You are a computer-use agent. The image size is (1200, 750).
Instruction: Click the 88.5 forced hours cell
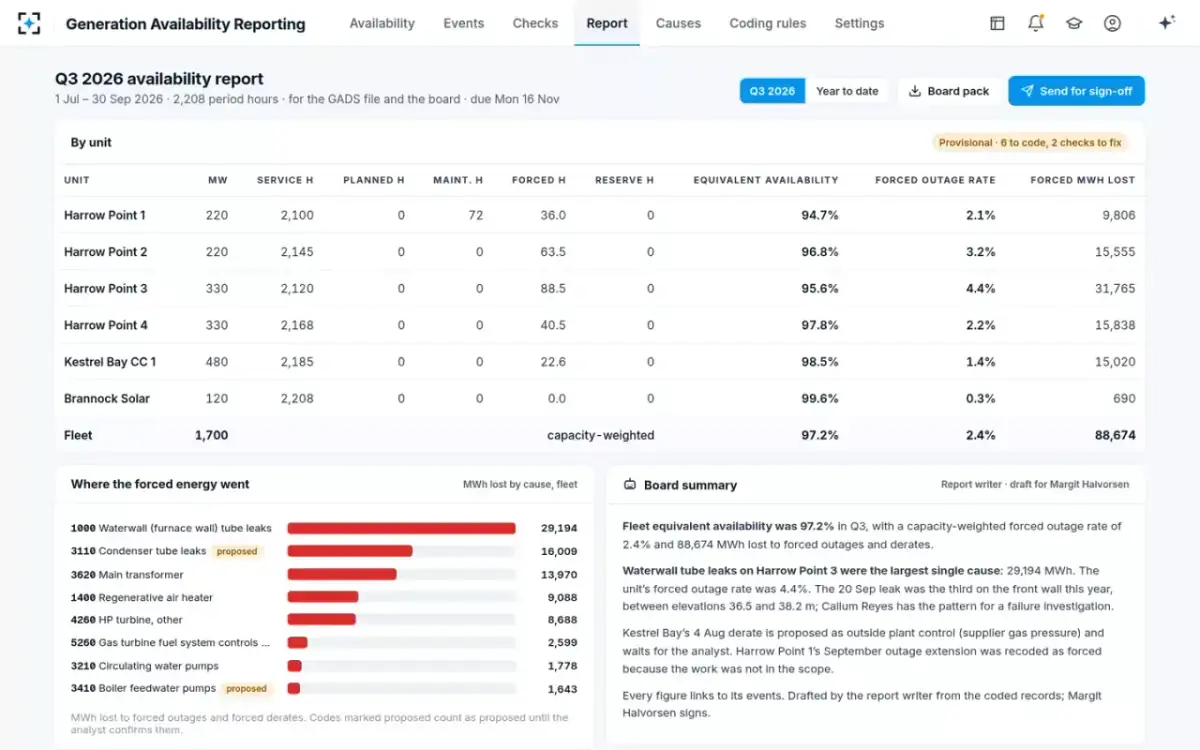(552, 289)
